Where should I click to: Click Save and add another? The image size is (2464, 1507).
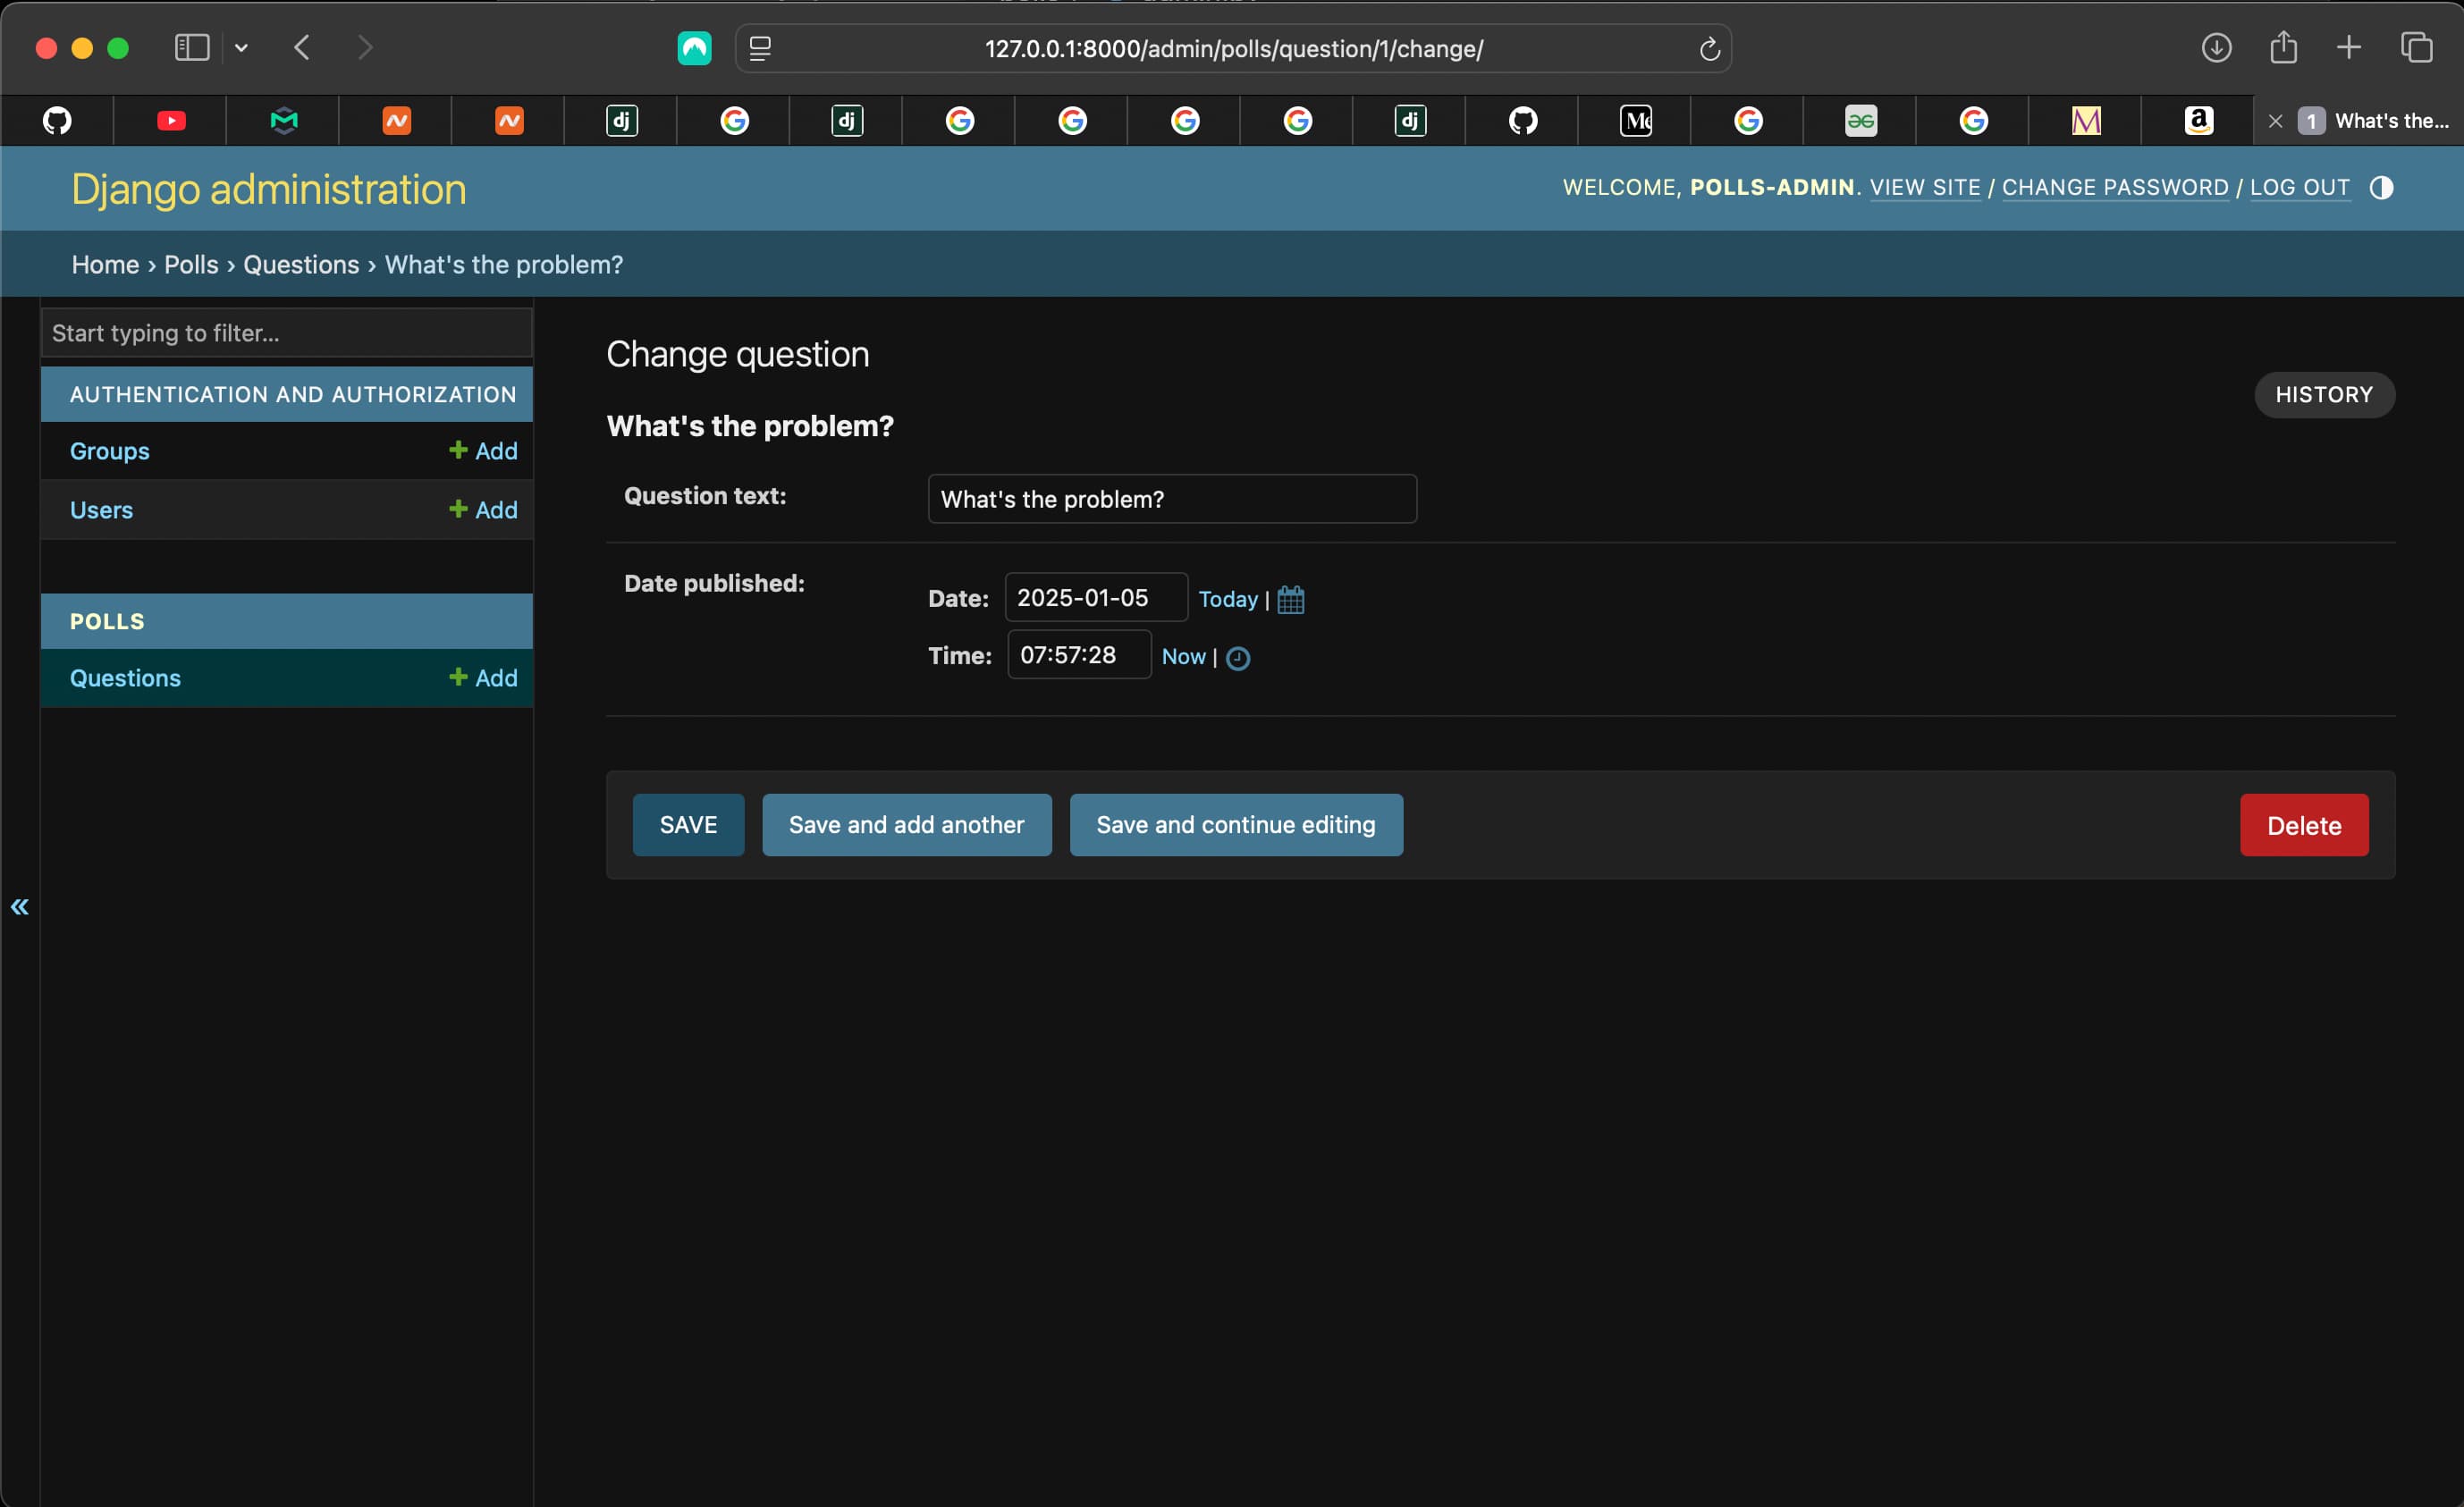[907, 825]
